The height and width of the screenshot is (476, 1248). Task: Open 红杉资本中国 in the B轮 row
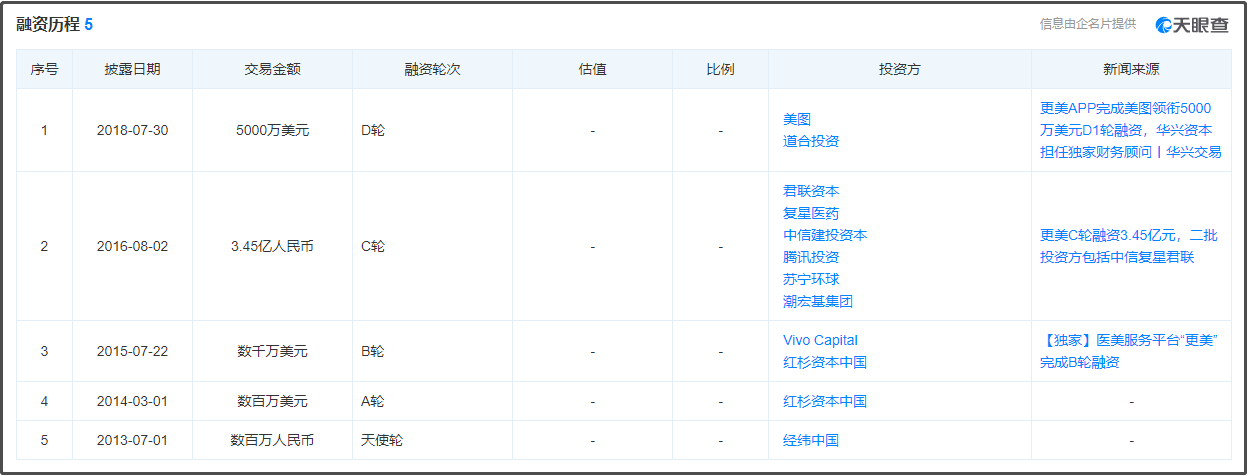click(825, 362)
